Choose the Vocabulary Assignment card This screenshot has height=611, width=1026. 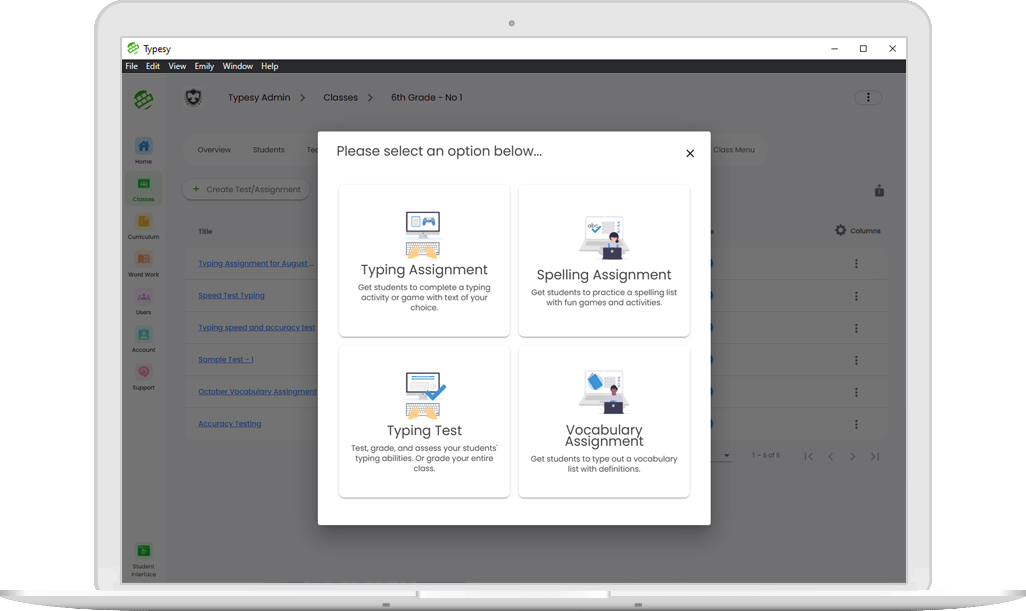[x=604, y=421]
